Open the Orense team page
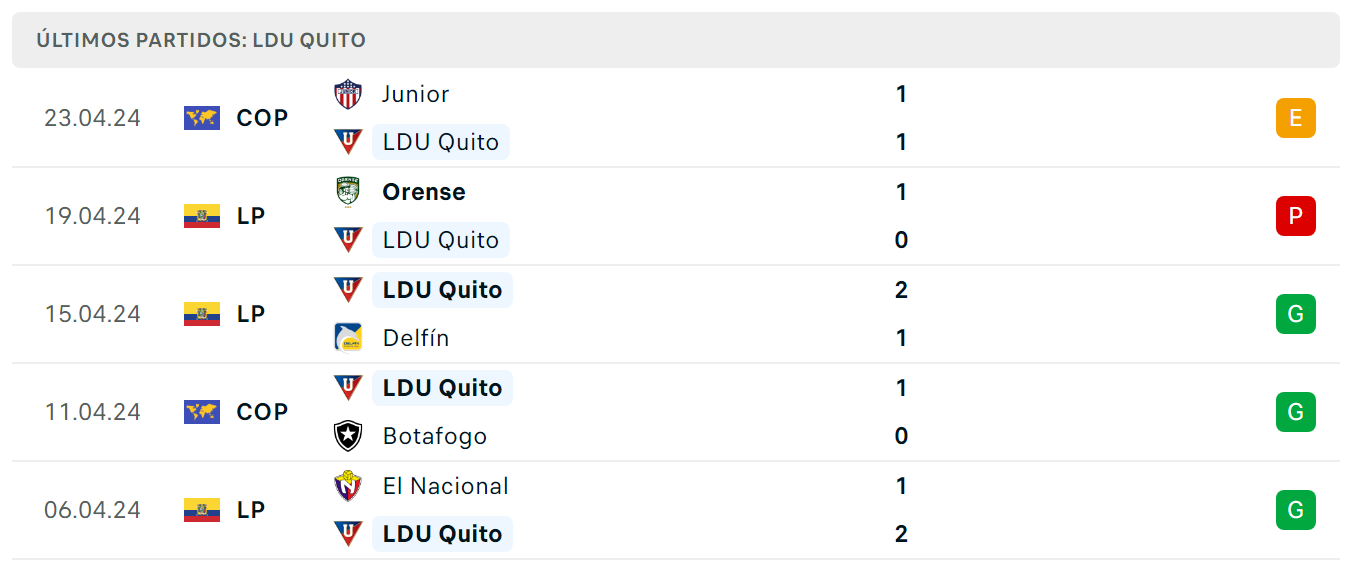This screenshot has width=1356, height=577. coord(424,192)
